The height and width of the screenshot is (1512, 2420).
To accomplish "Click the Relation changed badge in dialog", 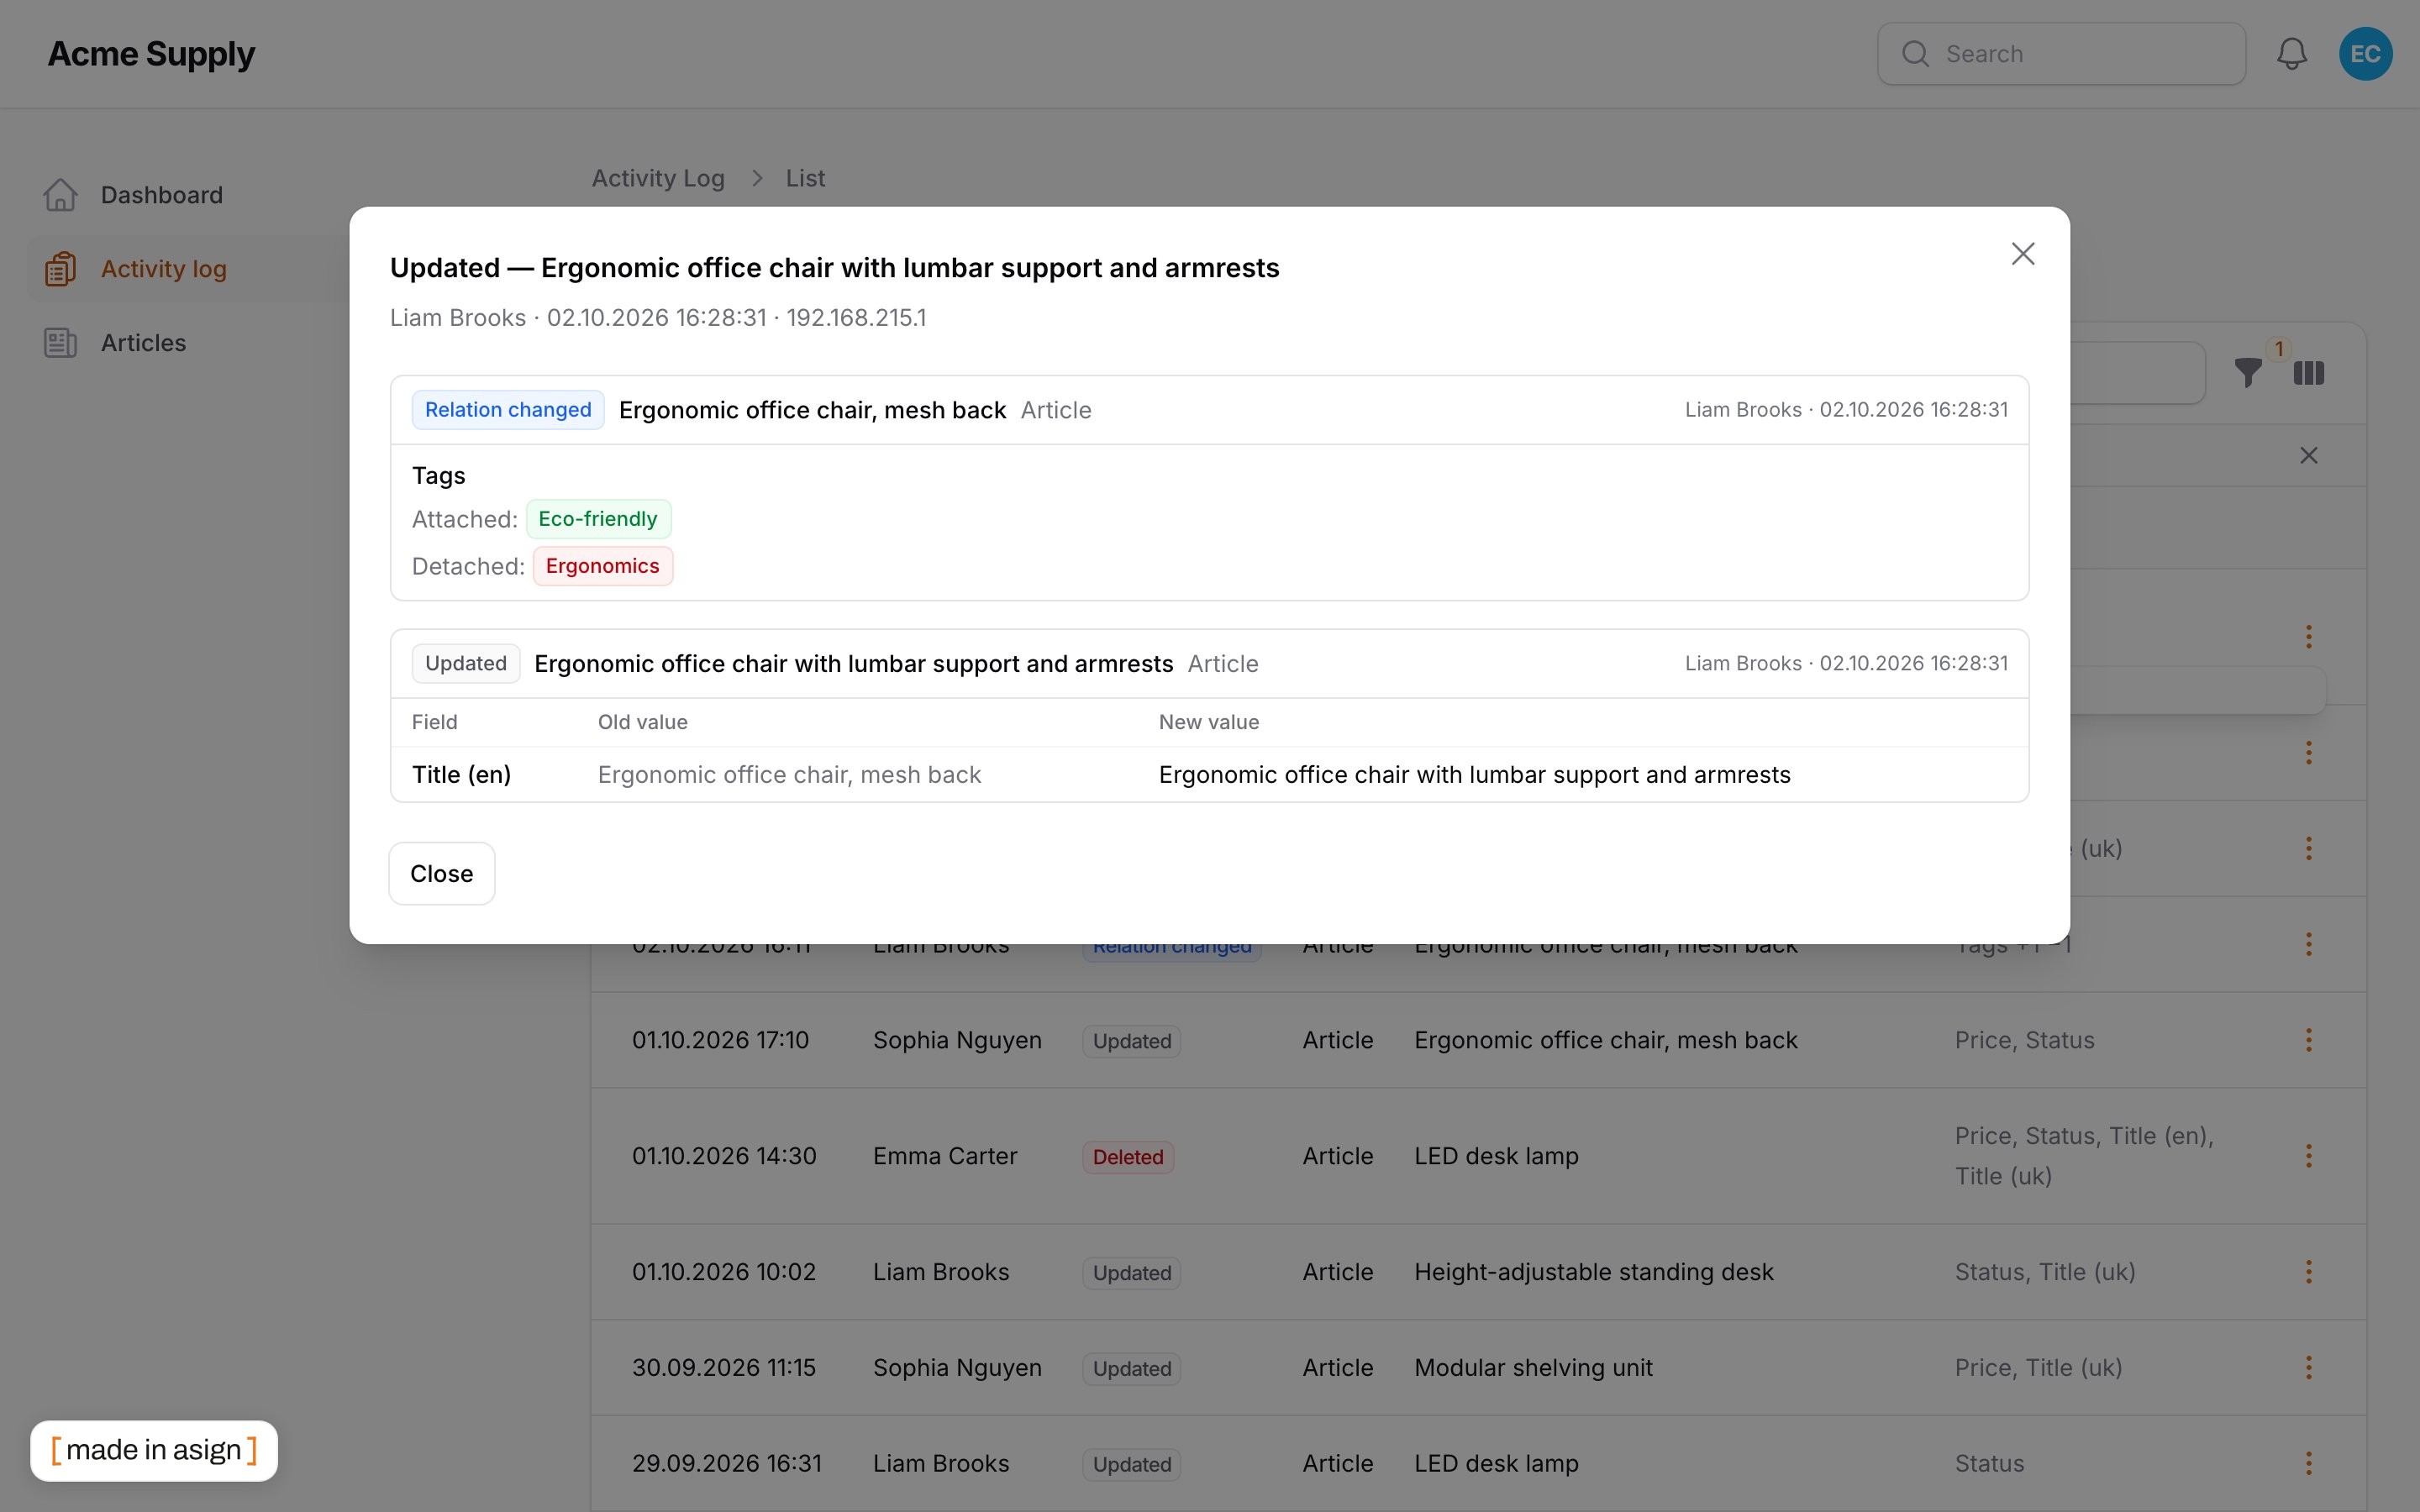I will point(508,410).
